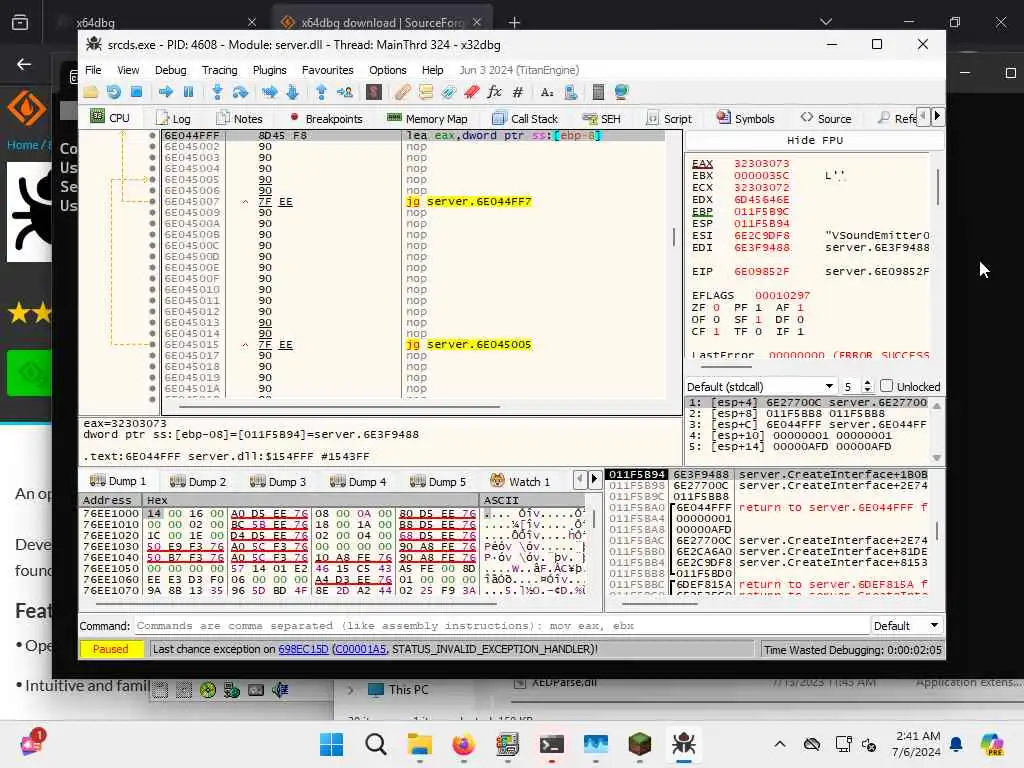This screenshot has width=1024, height=768.
Task: Switch to the Dump 2 tab
Action: click(x=198, y=481)
